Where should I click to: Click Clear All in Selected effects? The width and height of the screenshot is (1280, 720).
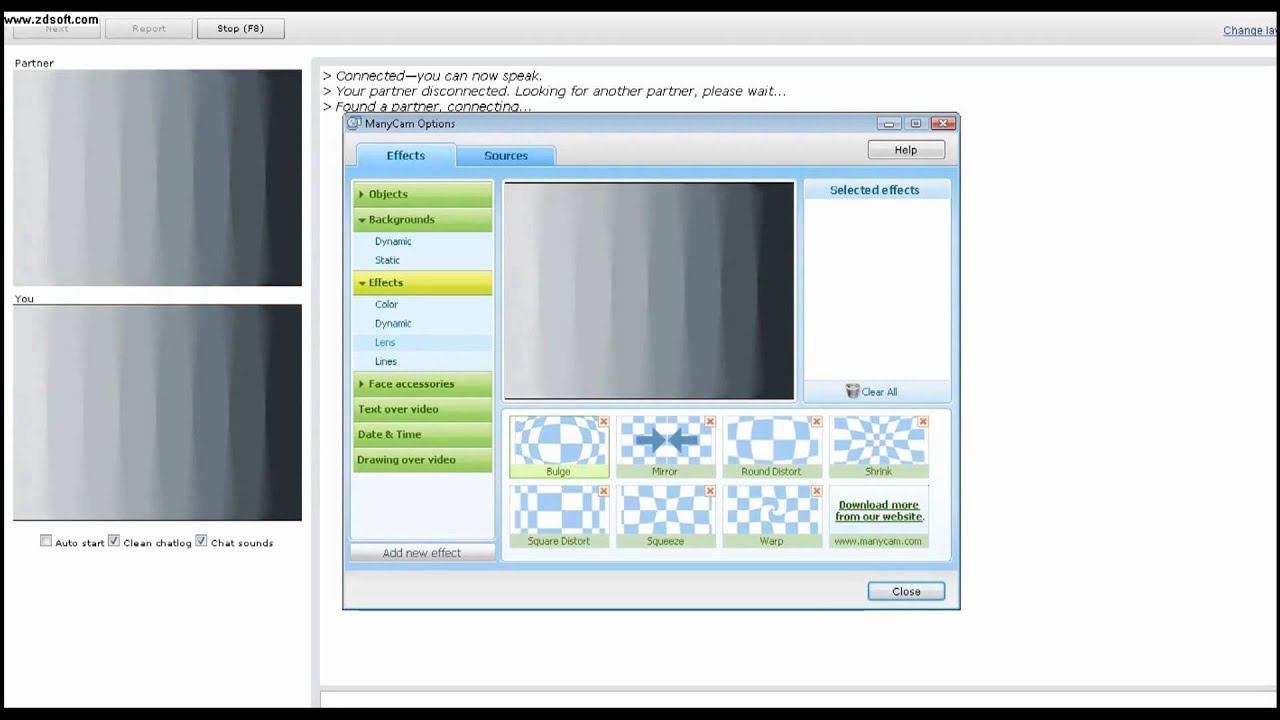872,391
